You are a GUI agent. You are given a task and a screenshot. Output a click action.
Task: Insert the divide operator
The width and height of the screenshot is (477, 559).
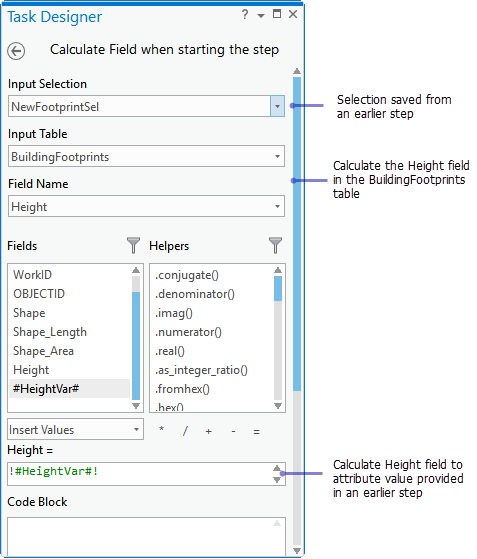click(x=185, y=431)
